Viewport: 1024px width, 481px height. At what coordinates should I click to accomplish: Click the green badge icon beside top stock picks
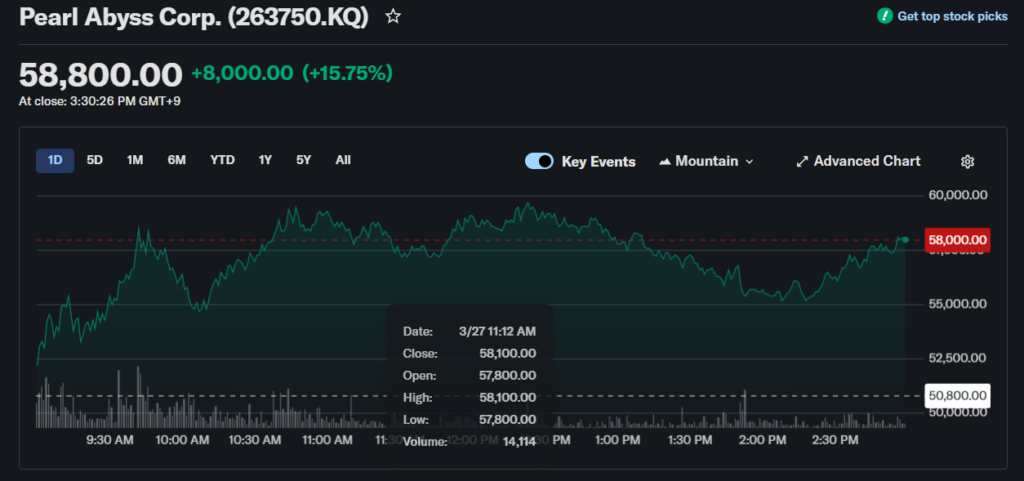884,16
